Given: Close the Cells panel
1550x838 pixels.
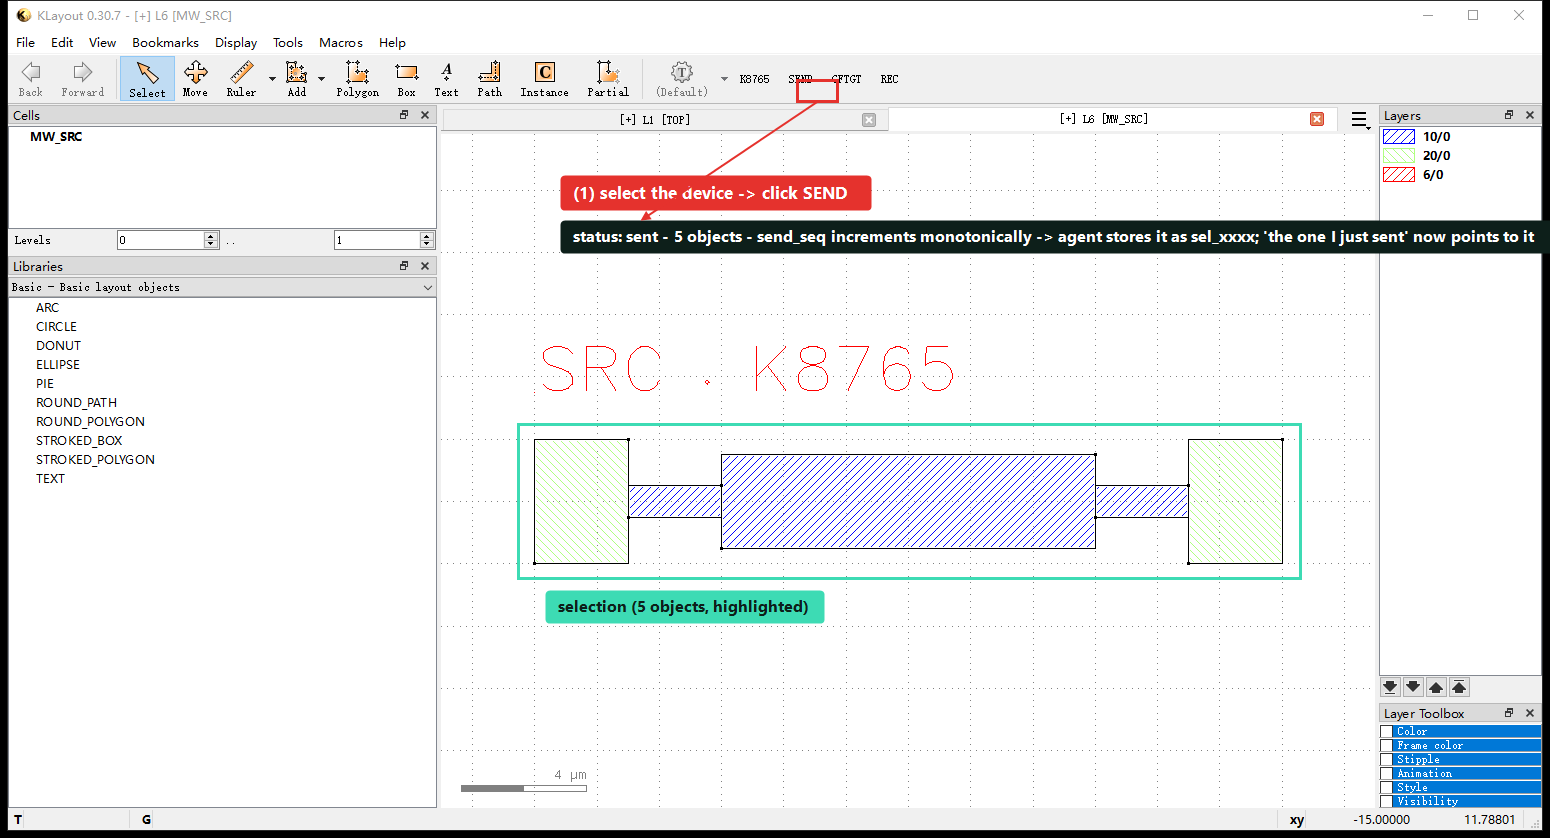Looking at the screenshot, I should click(425, 115).
